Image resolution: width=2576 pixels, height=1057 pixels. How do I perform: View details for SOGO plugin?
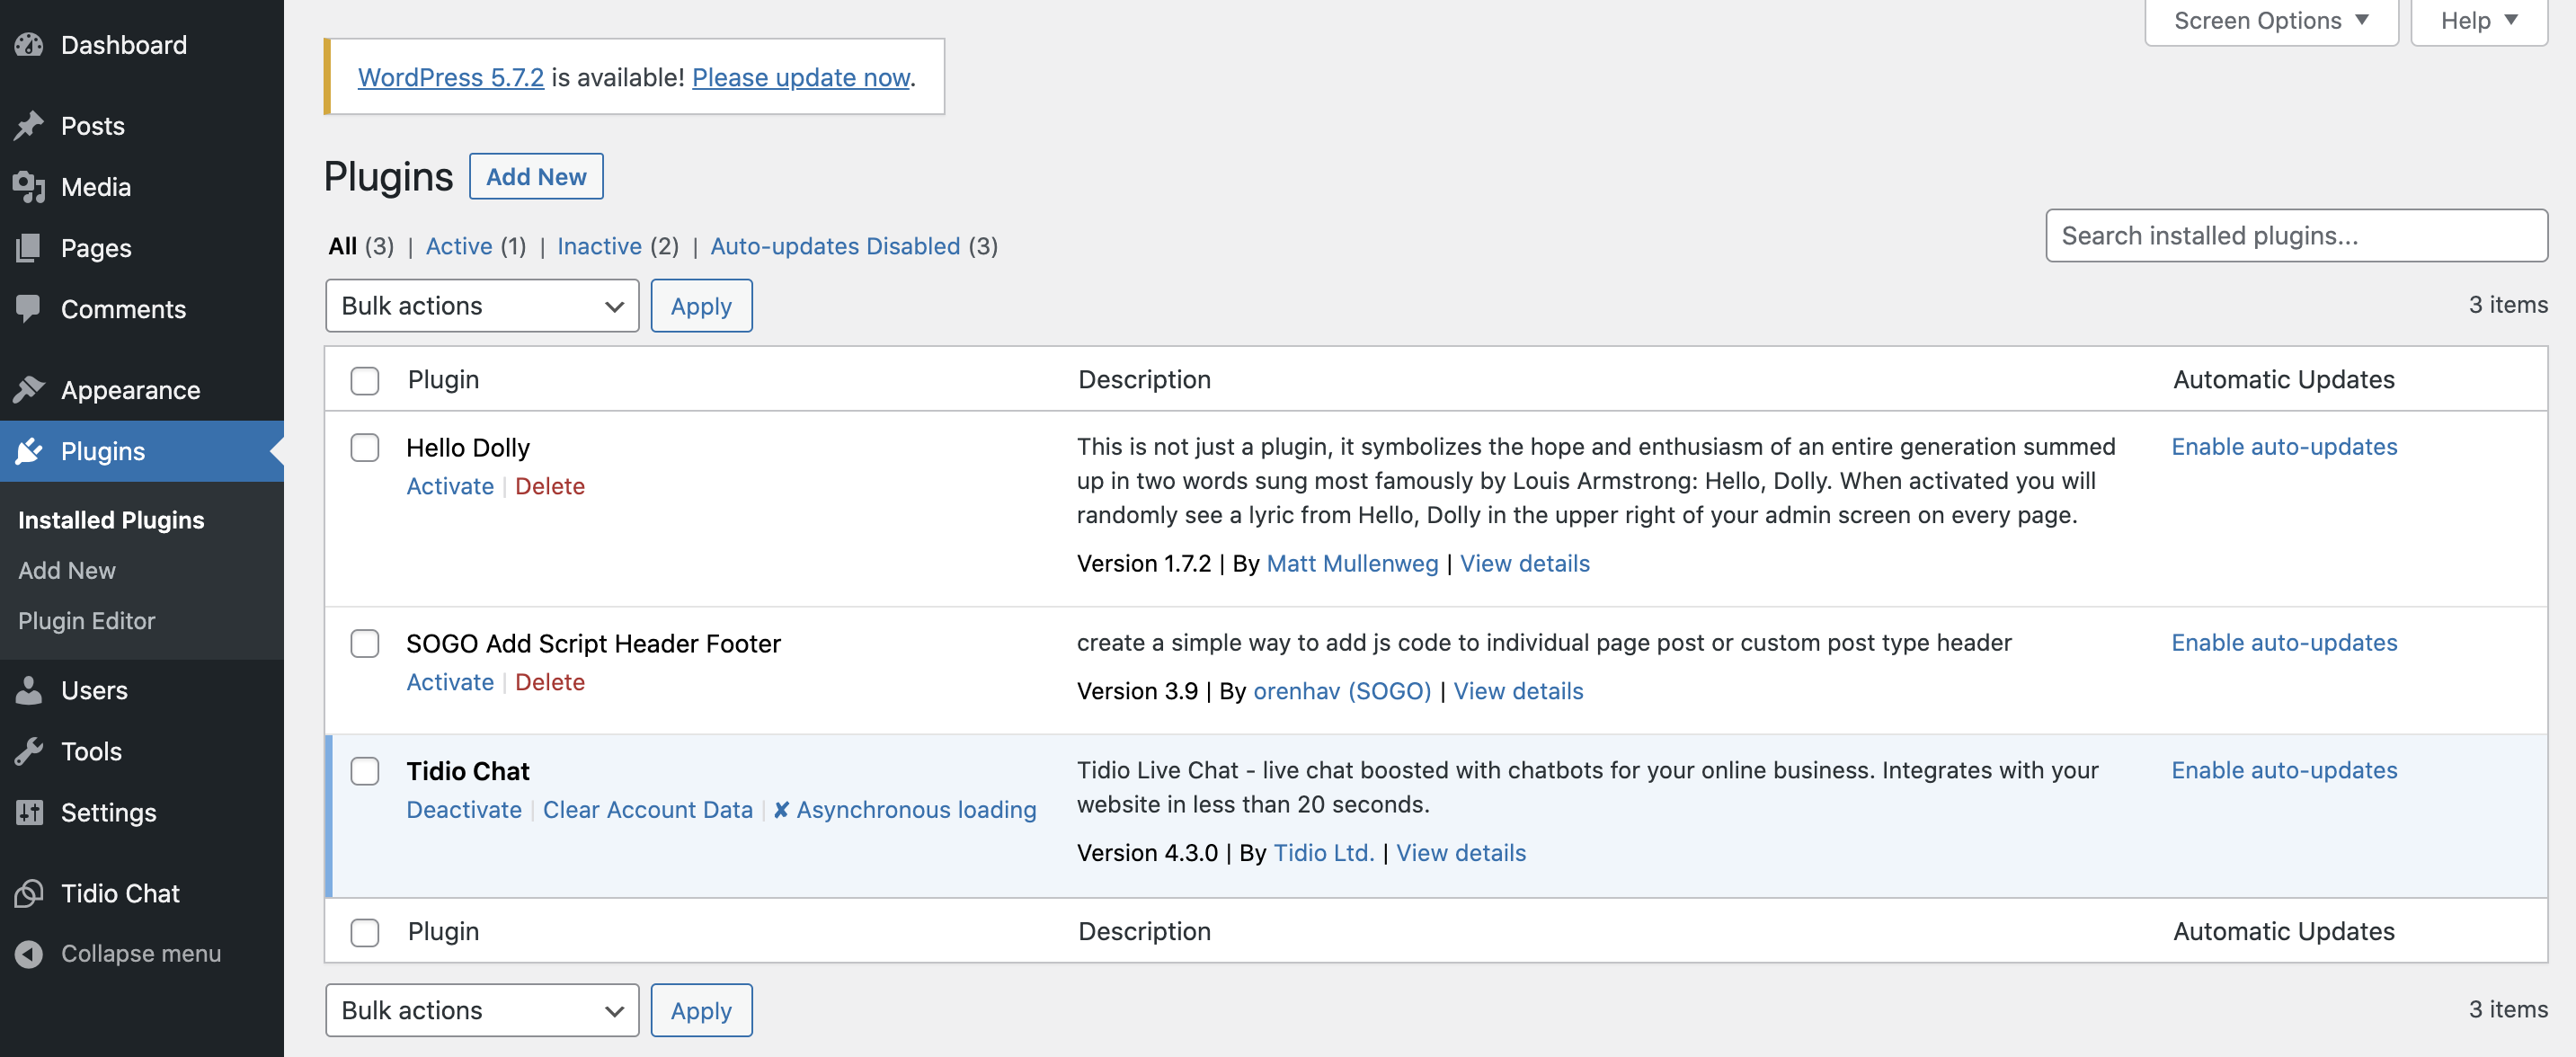pyautogui.click(x=1518, y=692)
